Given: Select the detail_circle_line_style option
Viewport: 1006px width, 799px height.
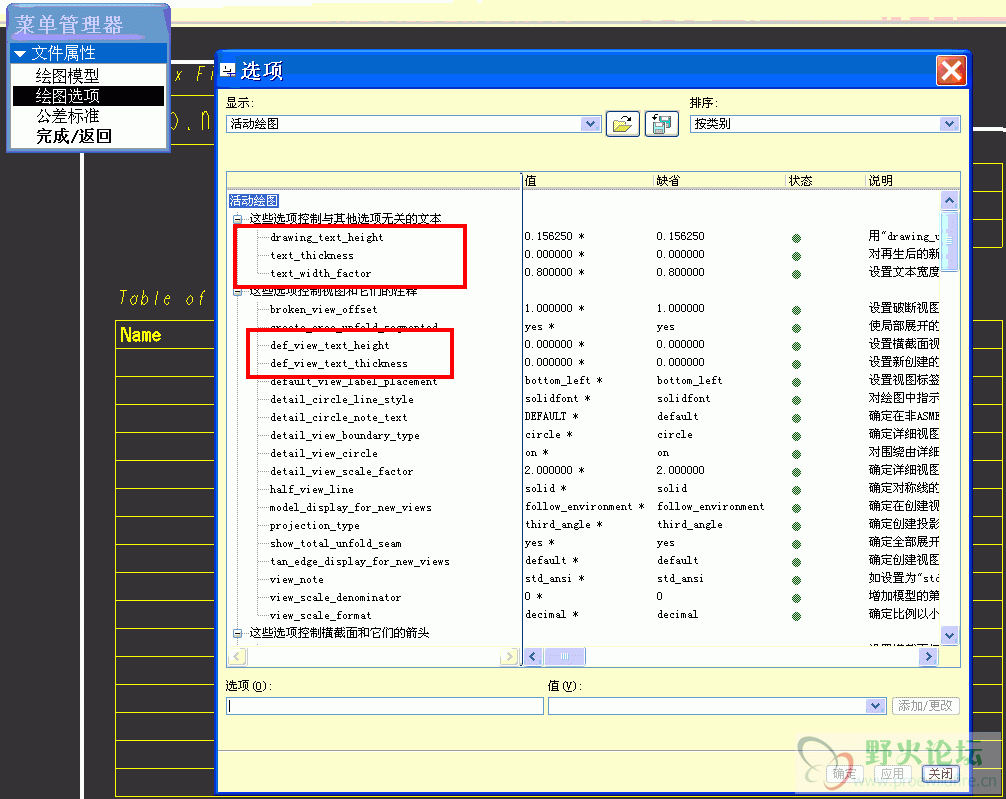Looking at the screenshot, I should (x=342, y=399).
